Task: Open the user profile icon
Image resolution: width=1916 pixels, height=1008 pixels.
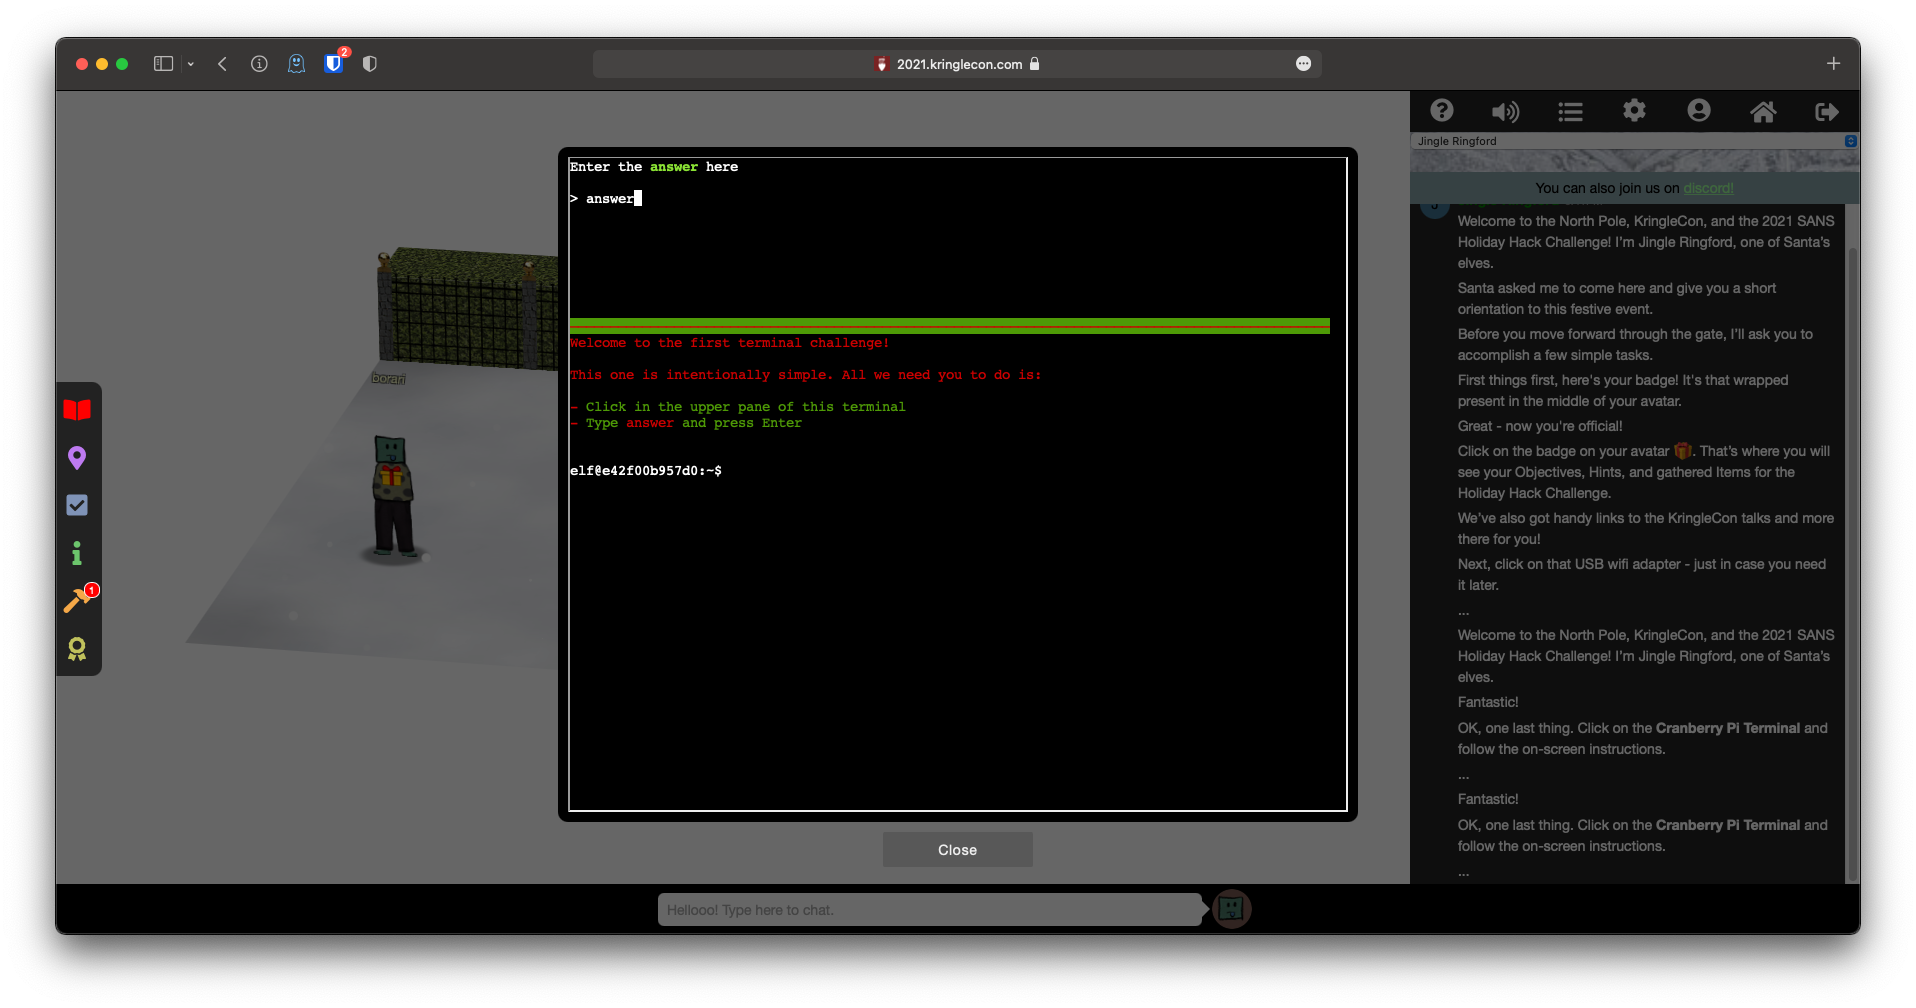Action: click(x=1698, y=111)
